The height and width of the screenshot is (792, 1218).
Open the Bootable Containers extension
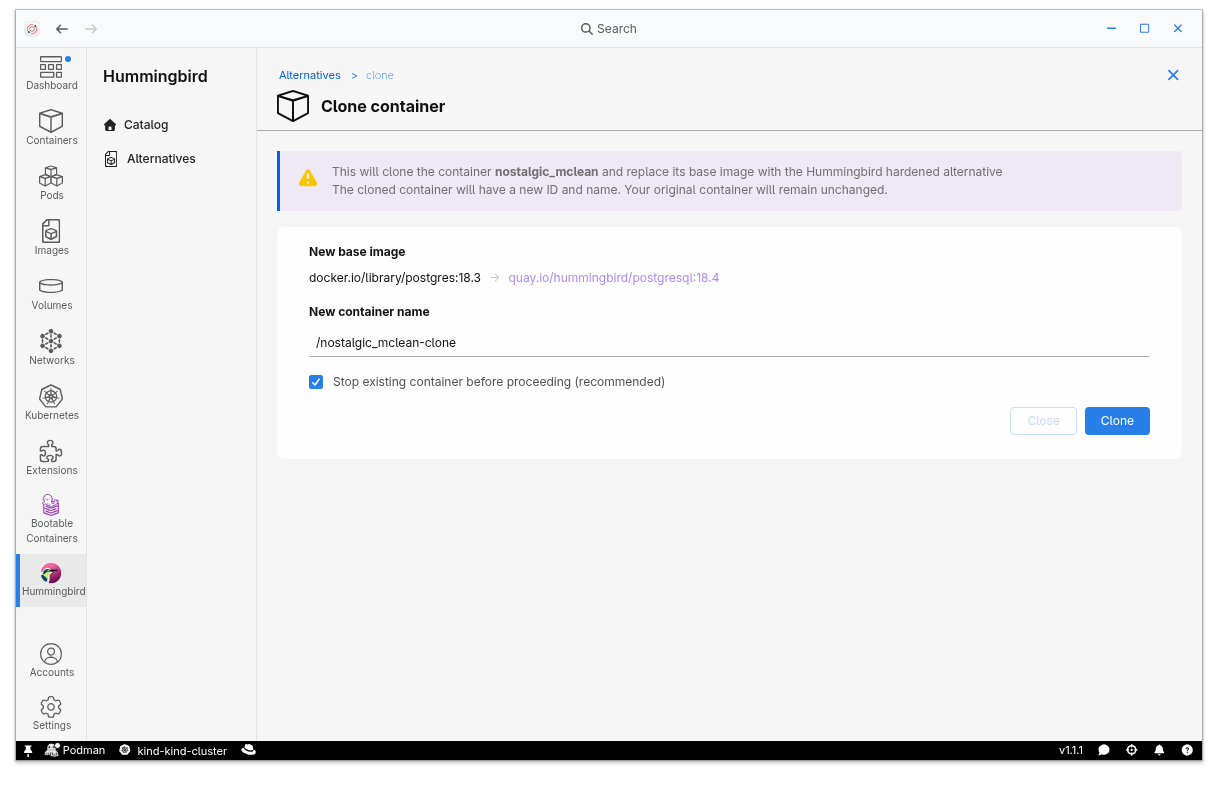(51, 519)
